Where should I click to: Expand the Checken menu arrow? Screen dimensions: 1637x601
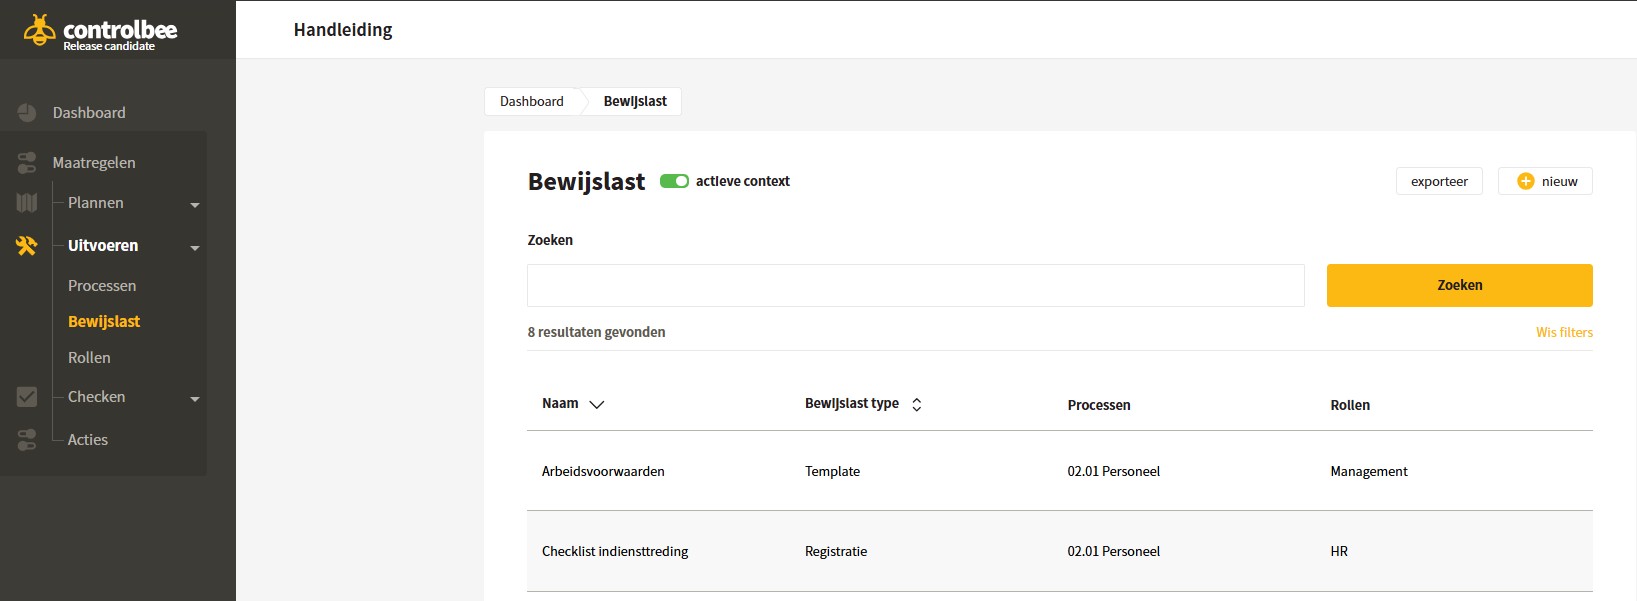[x=195, y=399]
